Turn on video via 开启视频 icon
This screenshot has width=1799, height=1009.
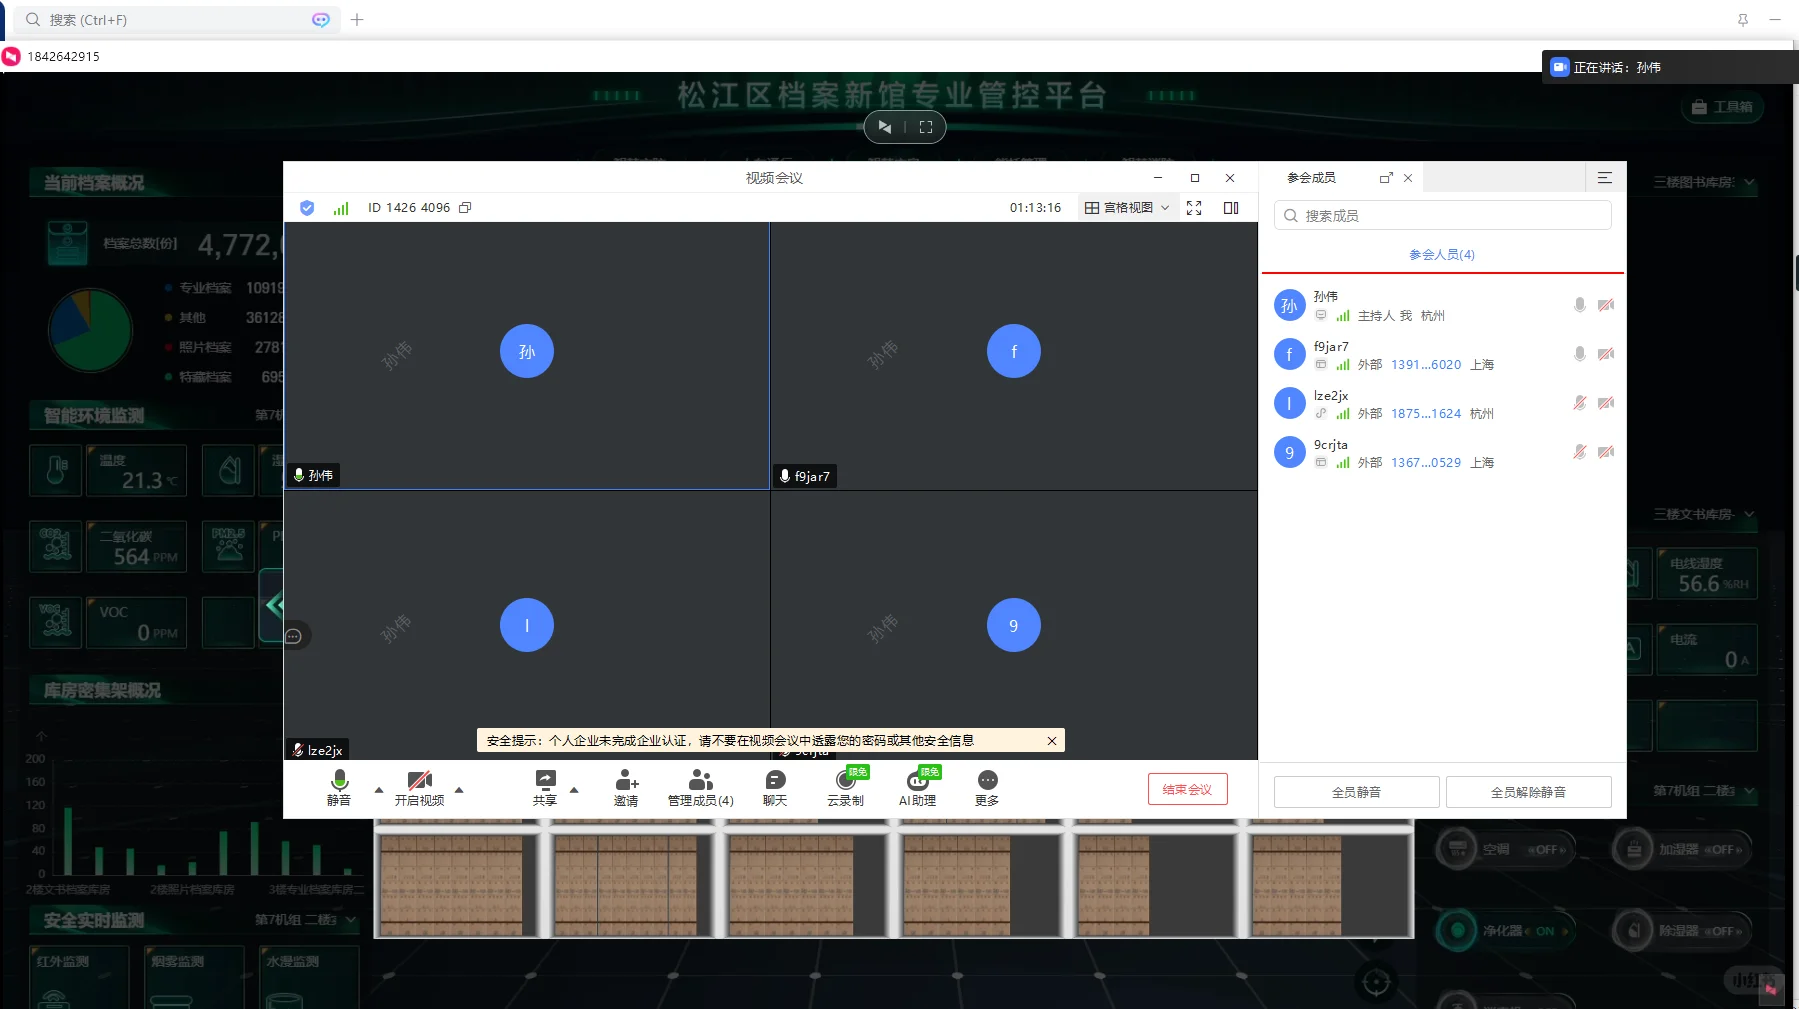coord(420,788)
